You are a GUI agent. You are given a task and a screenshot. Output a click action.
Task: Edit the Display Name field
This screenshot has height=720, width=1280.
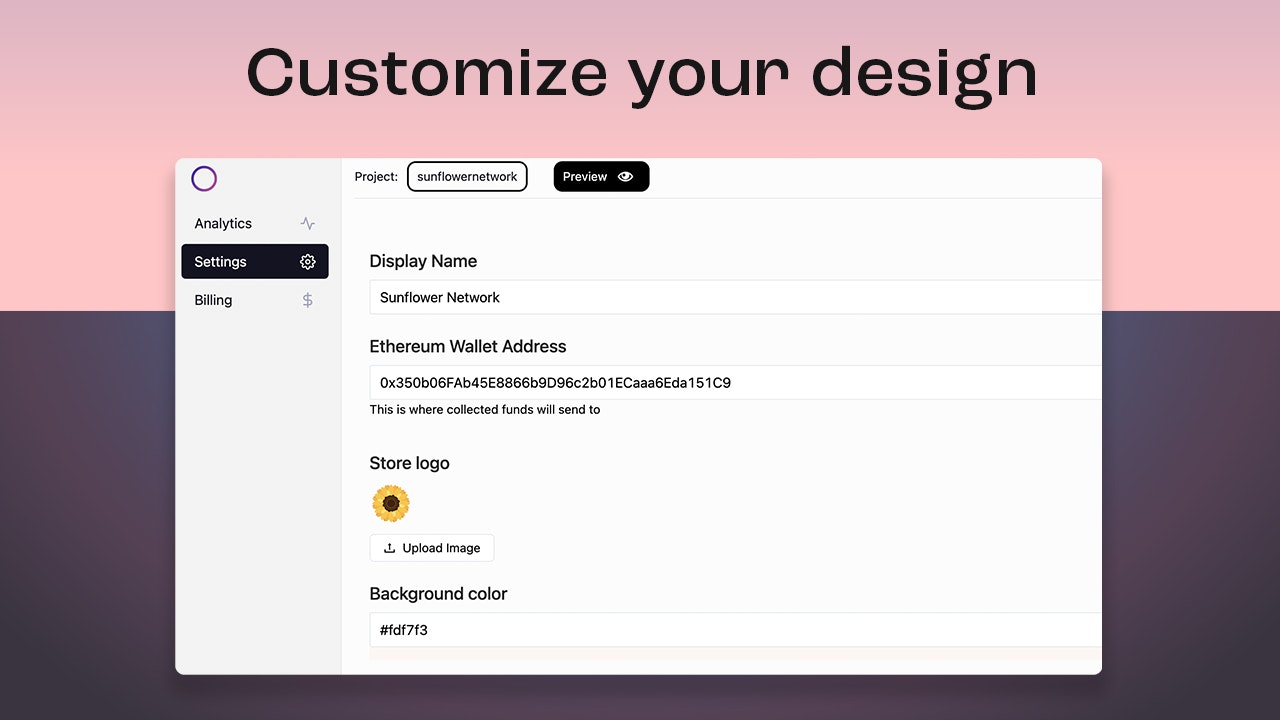tap(735, 297)
